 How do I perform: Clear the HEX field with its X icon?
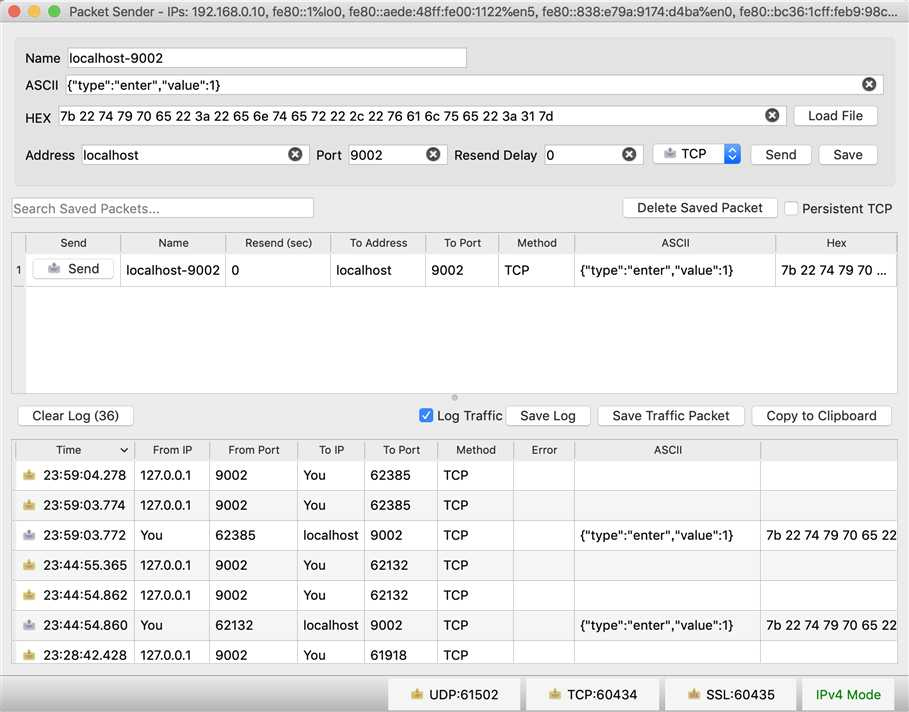tap(772, 115)
